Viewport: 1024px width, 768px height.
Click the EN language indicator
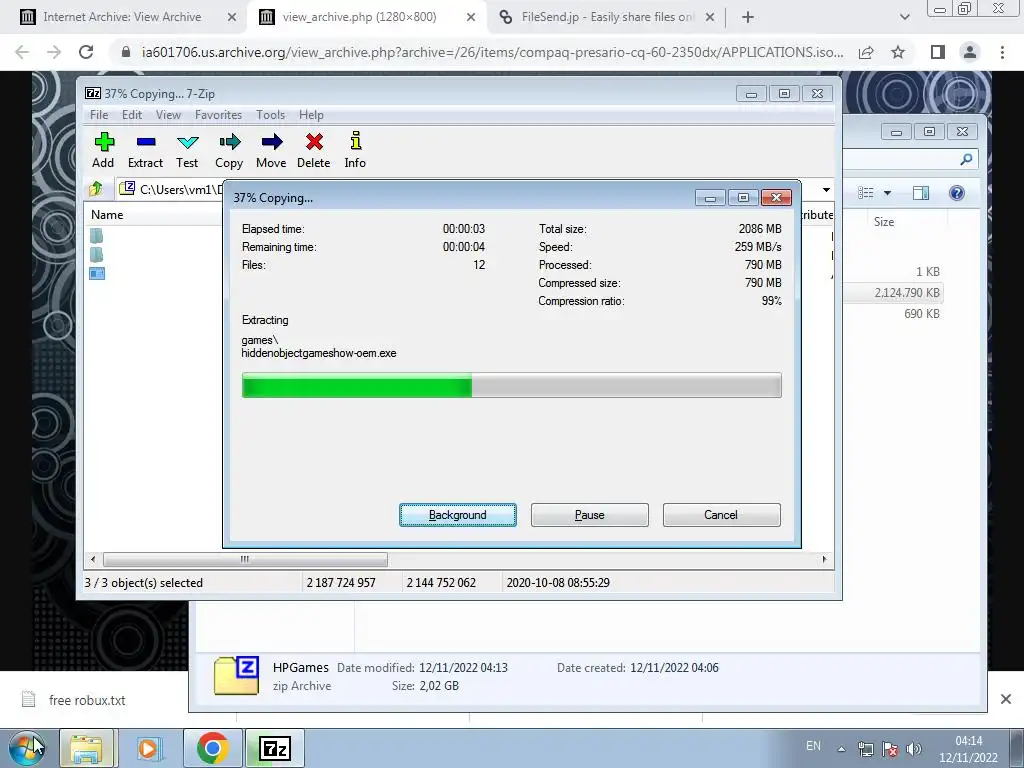coord(813,746)
